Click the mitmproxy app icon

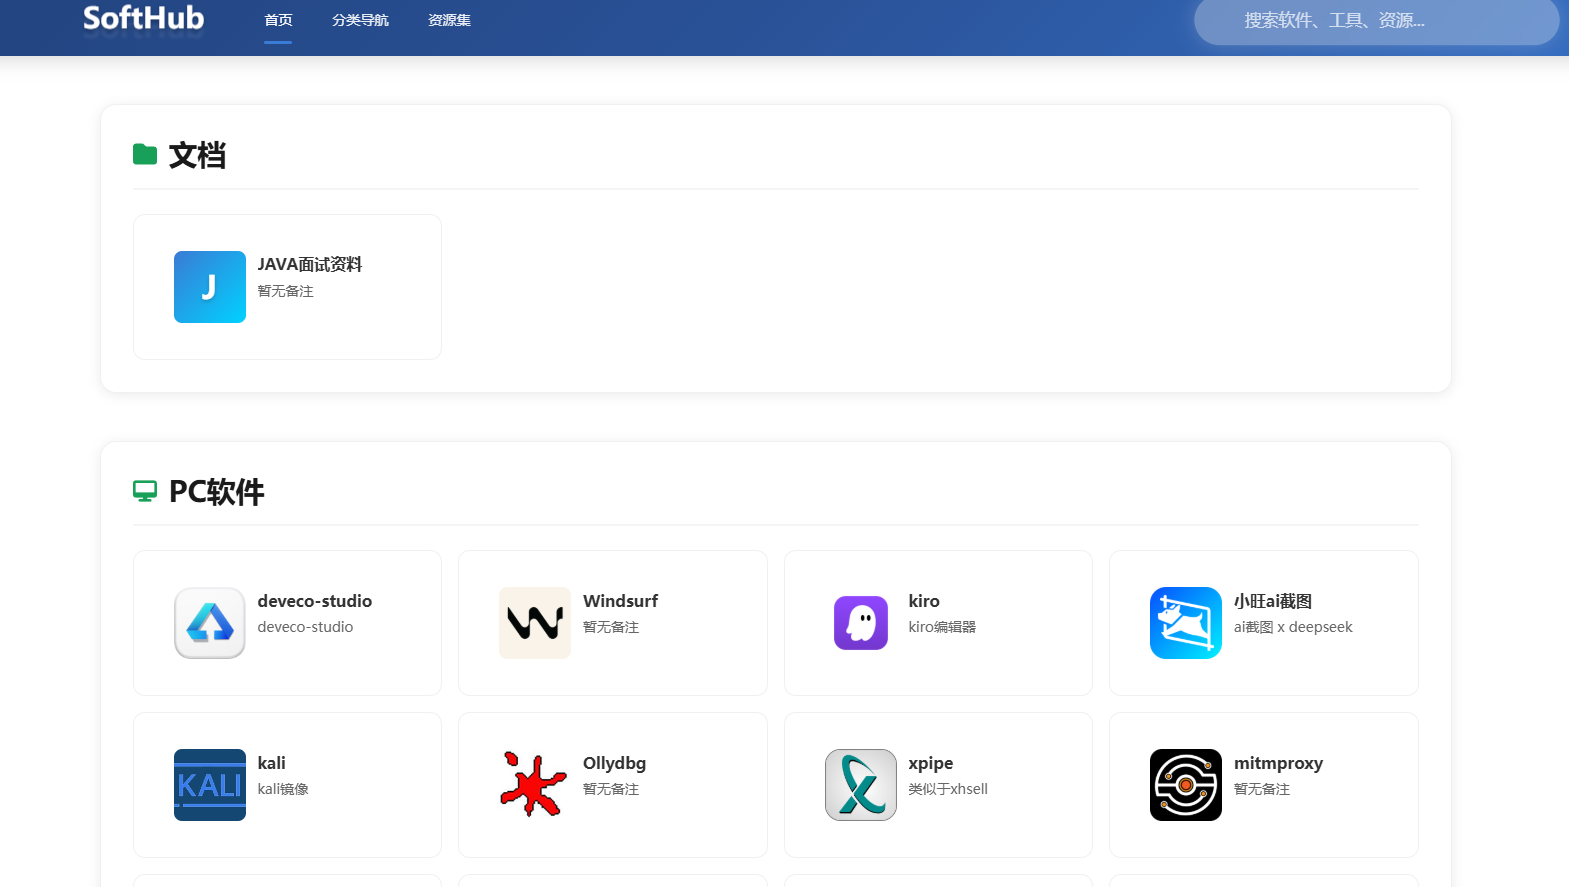point(1186,785)
